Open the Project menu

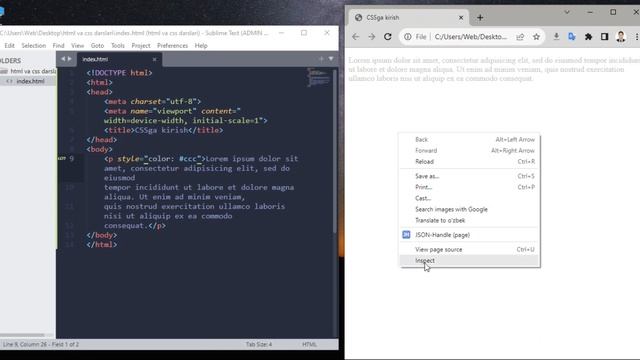[141, 46]
